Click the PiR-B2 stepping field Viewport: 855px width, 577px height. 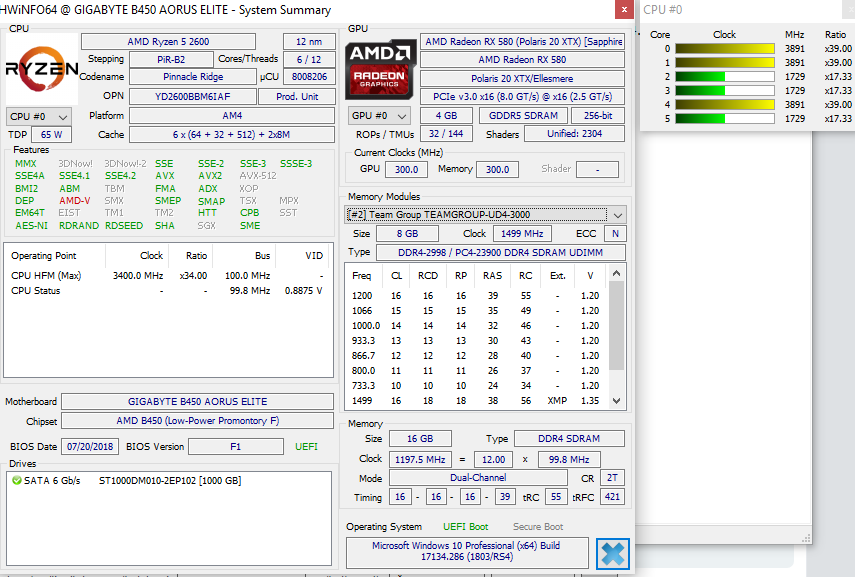pyautogui.click(x=171, y=59)
